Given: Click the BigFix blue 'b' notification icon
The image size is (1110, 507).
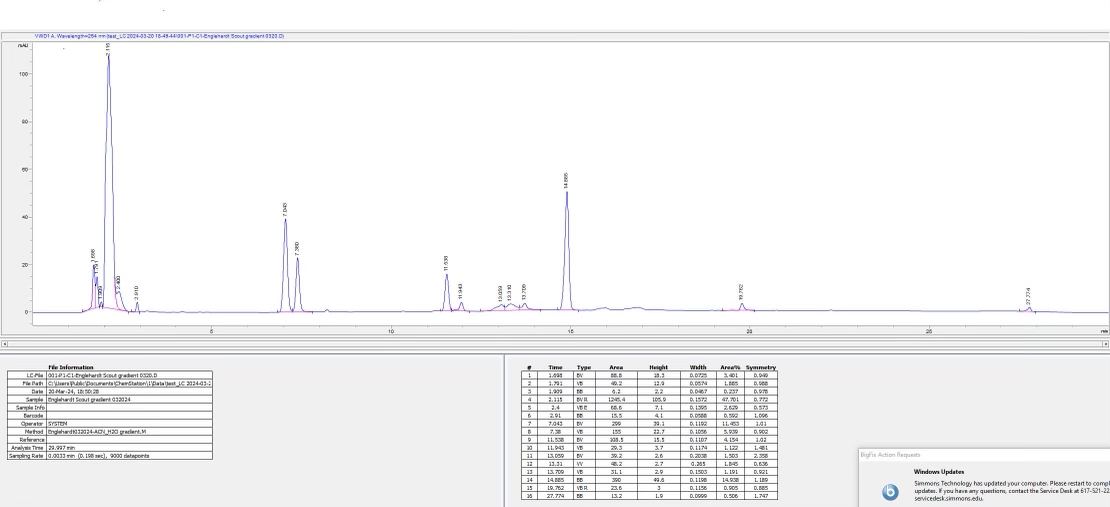Looking at the screenshot, I should tap(890, 491).
